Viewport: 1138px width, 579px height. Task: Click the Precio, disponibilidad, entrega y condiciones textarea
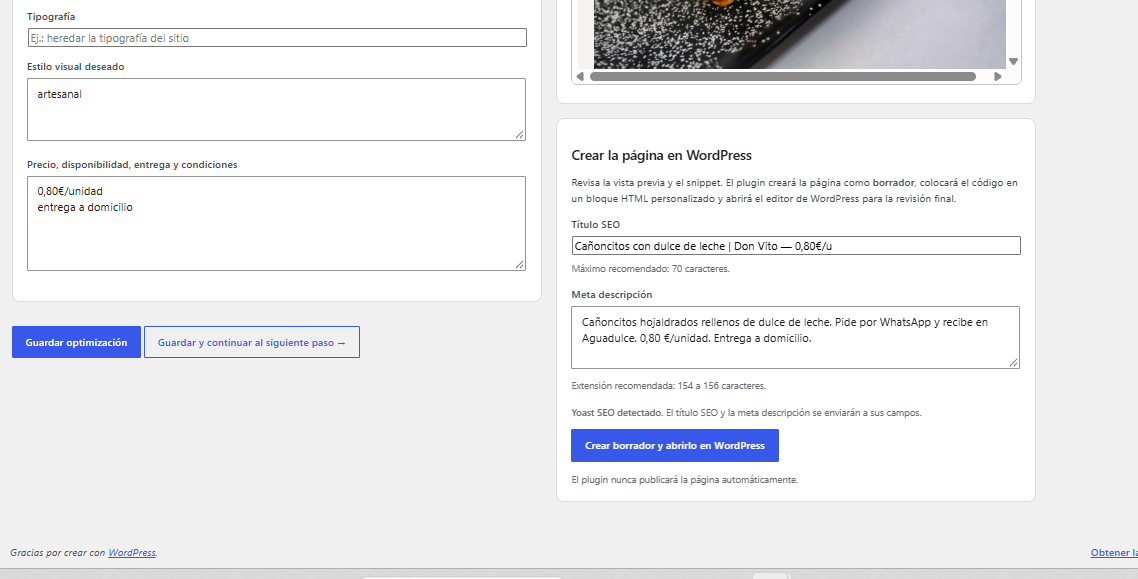[x=277, y=223]
